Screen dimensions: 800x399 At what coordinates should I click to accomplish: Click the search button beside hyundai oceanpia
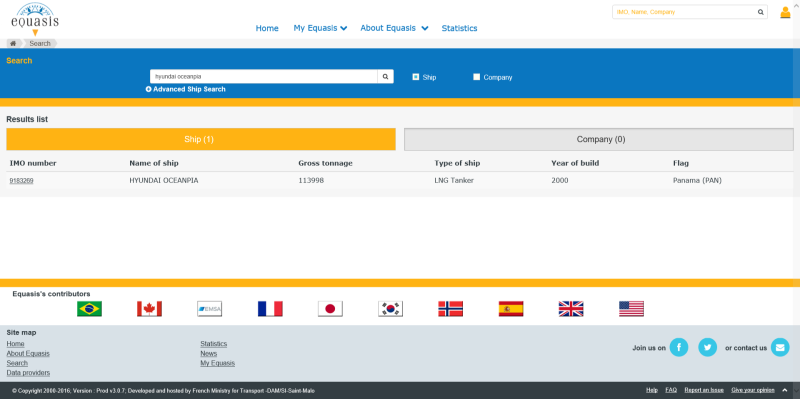[385, 77]
